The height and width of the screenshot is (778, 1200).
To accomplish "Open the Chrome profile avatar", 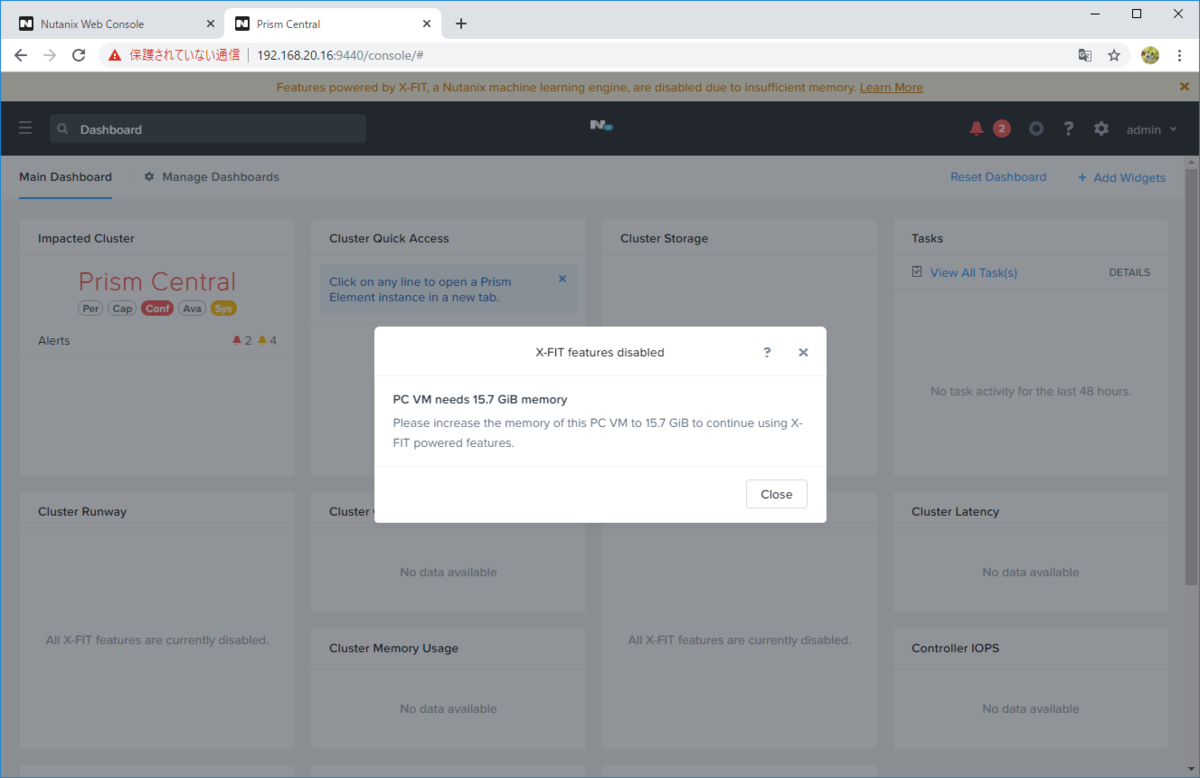I will 1150,55.
